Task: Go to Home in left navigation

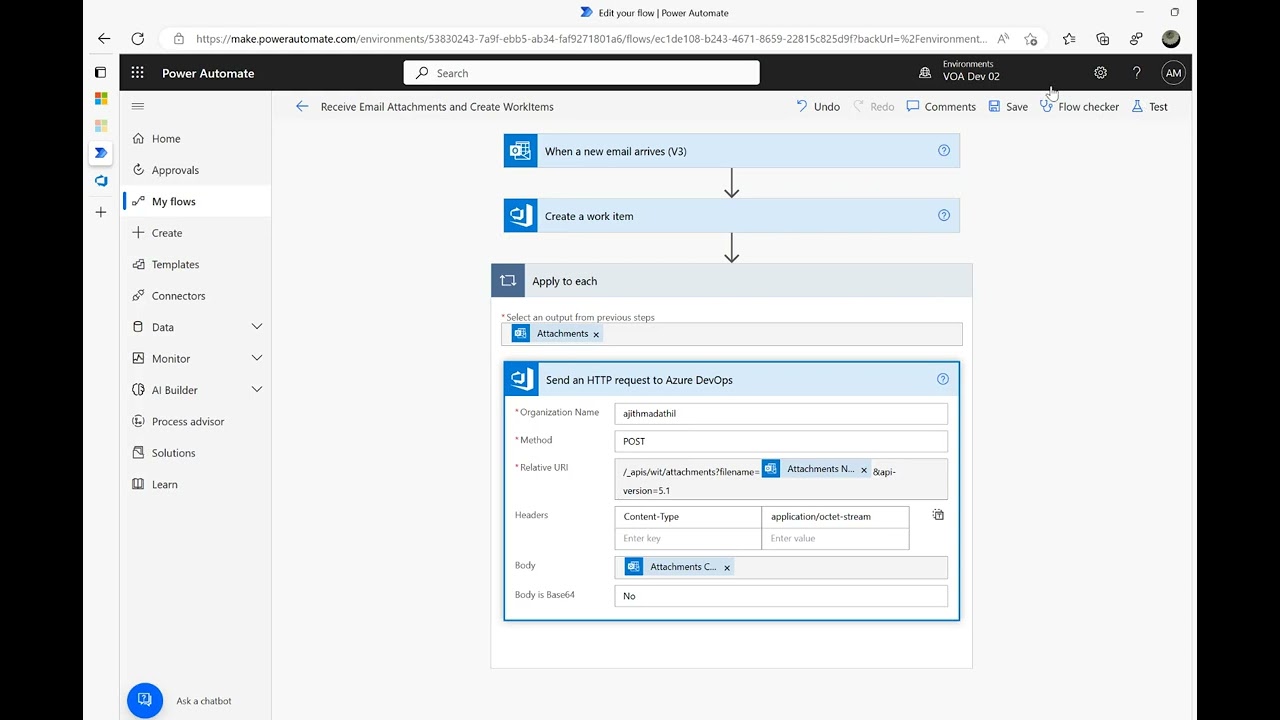Action: point(197,139)
